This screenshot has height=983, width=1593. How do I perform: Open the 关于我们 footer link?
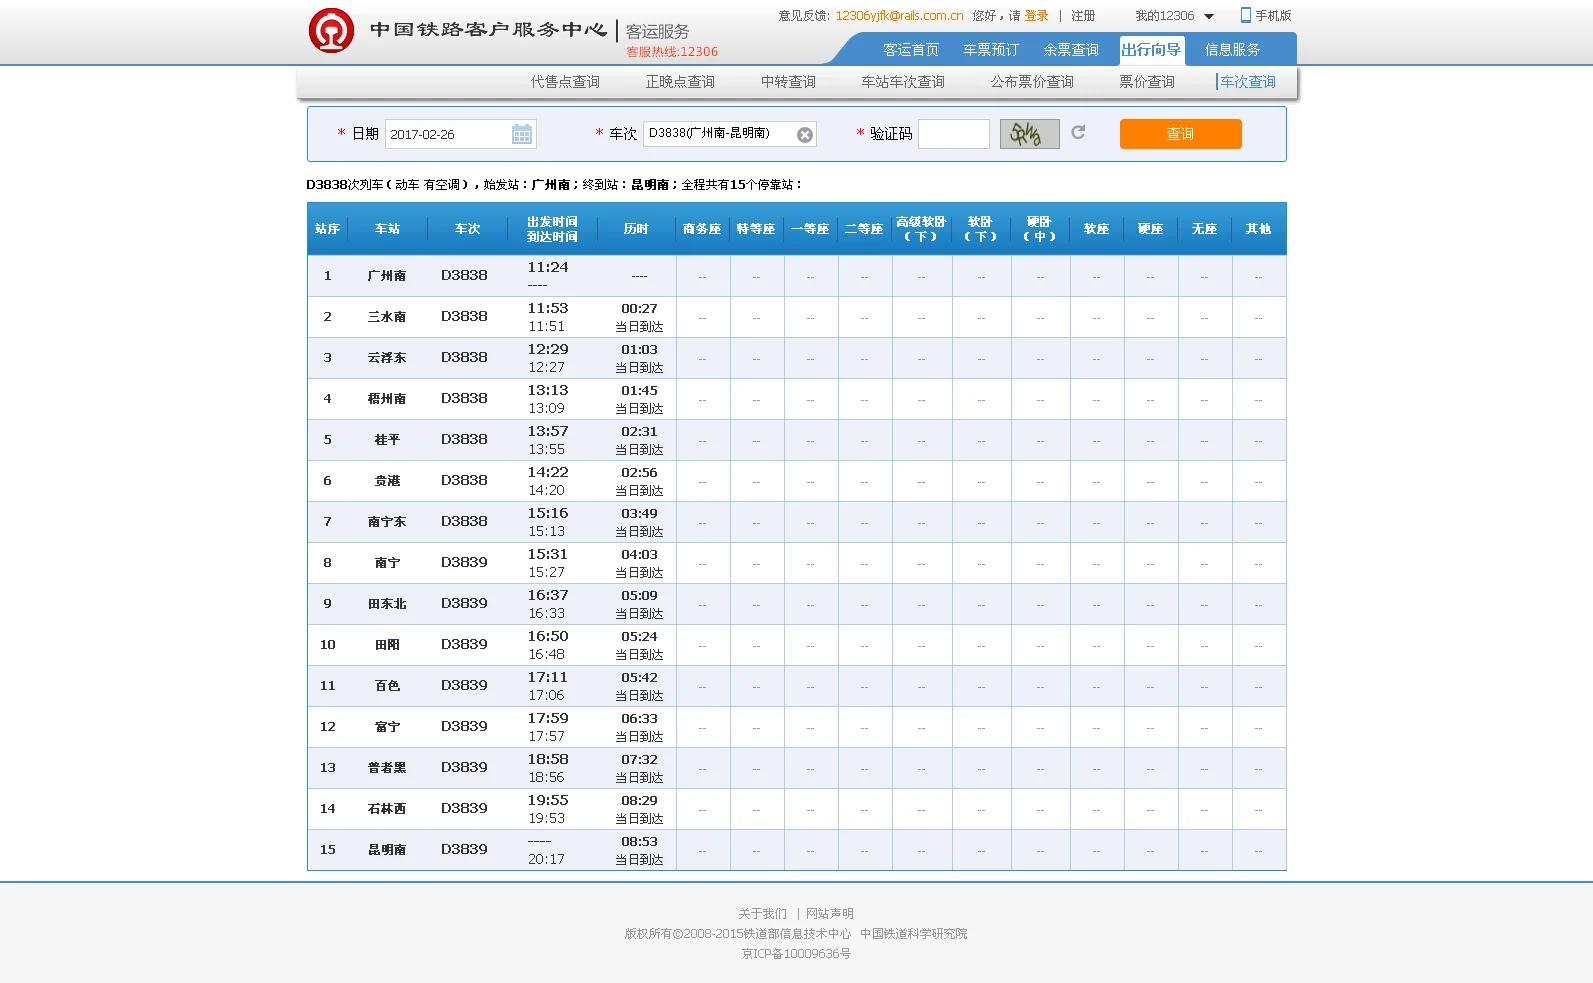coord(762,914)
